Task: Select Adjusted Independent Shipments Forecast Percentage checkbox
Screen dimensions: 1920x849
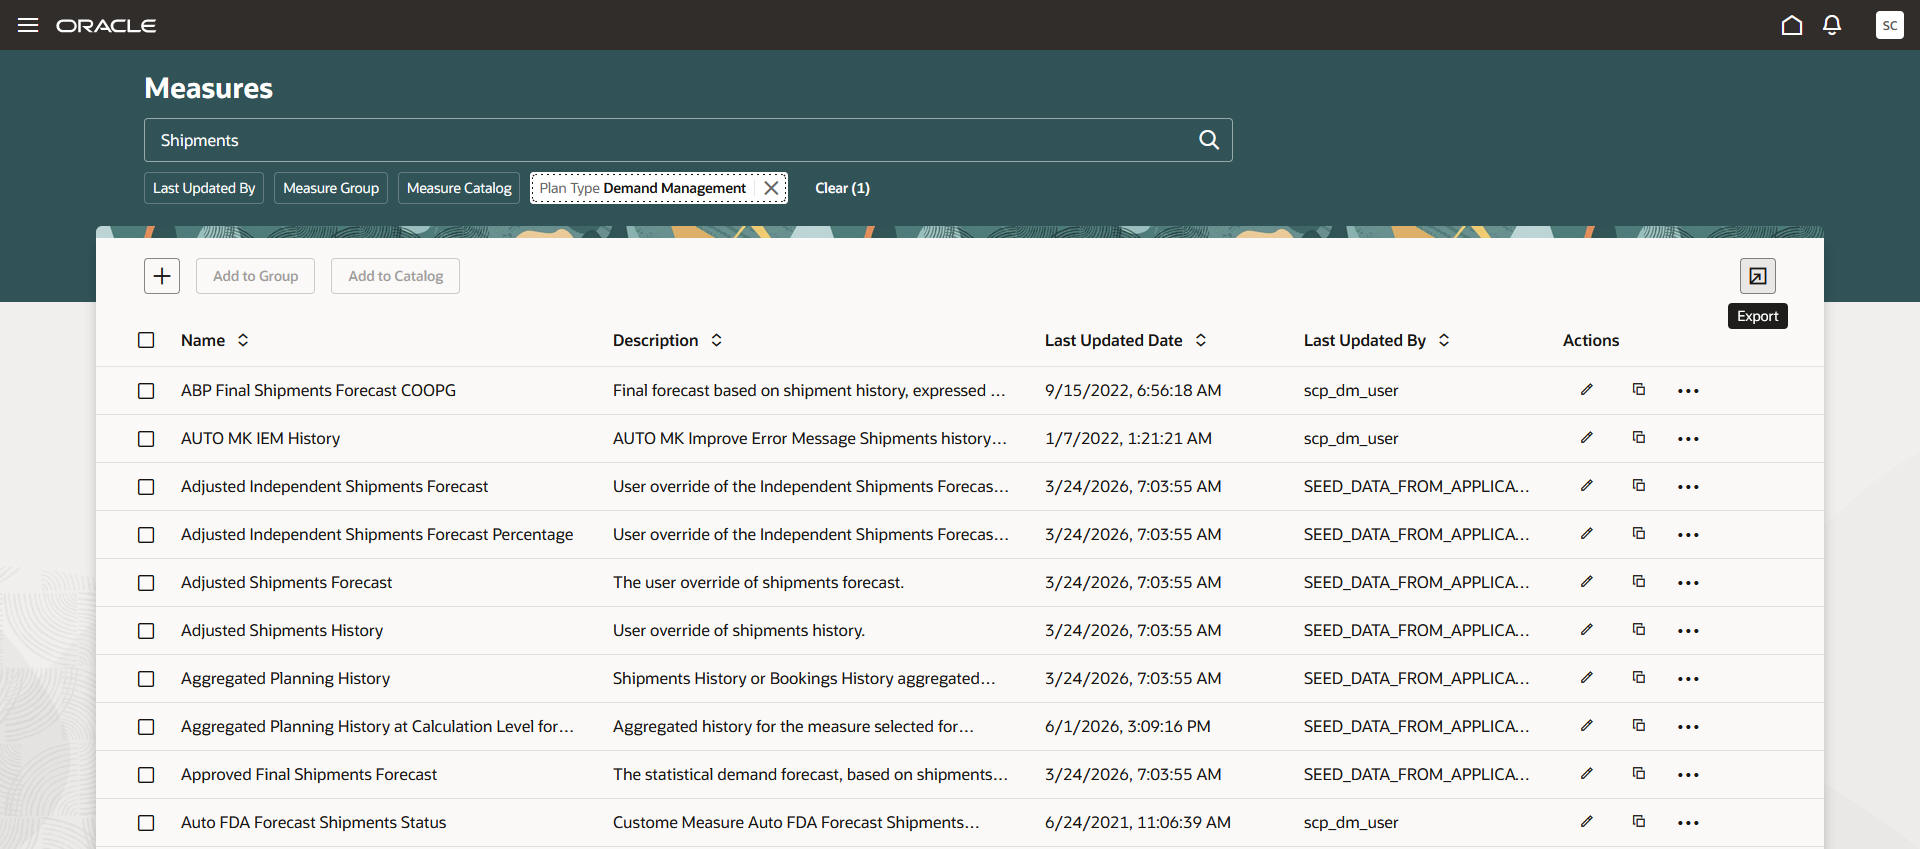Action: click(x=146, y=535)
